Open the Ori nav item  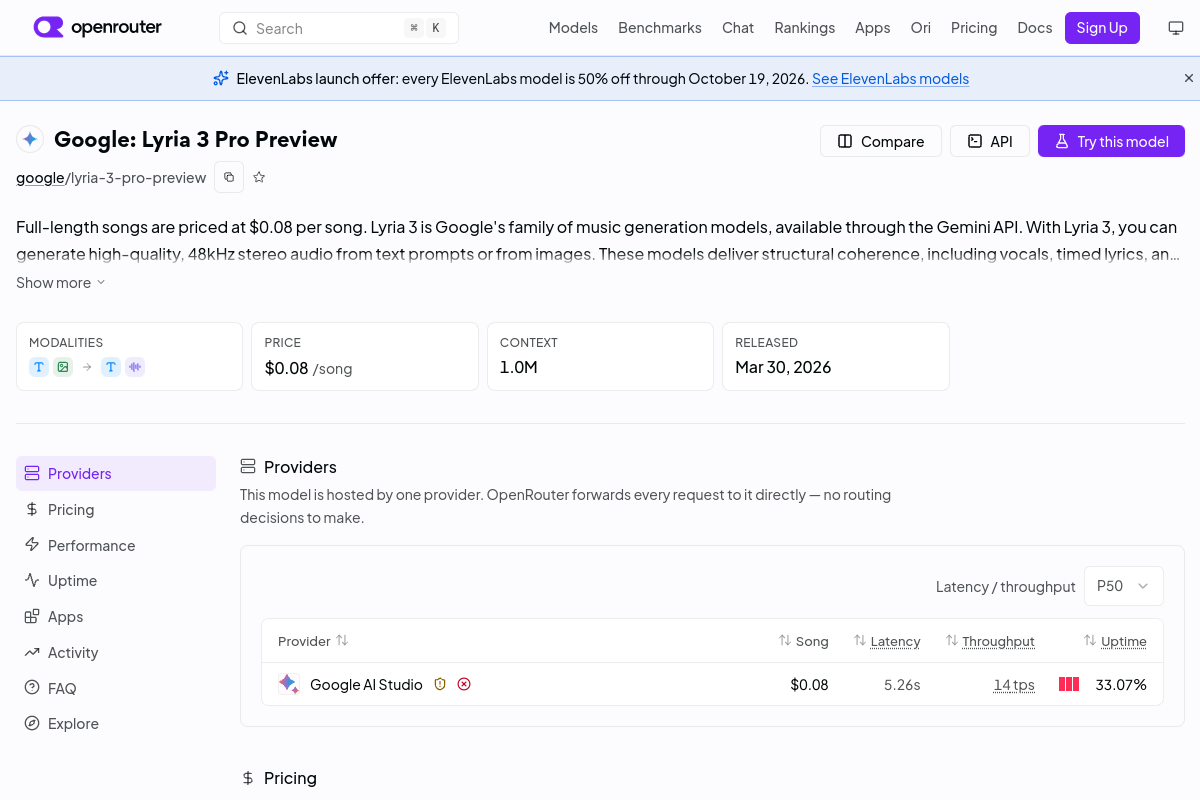point(921,28)
